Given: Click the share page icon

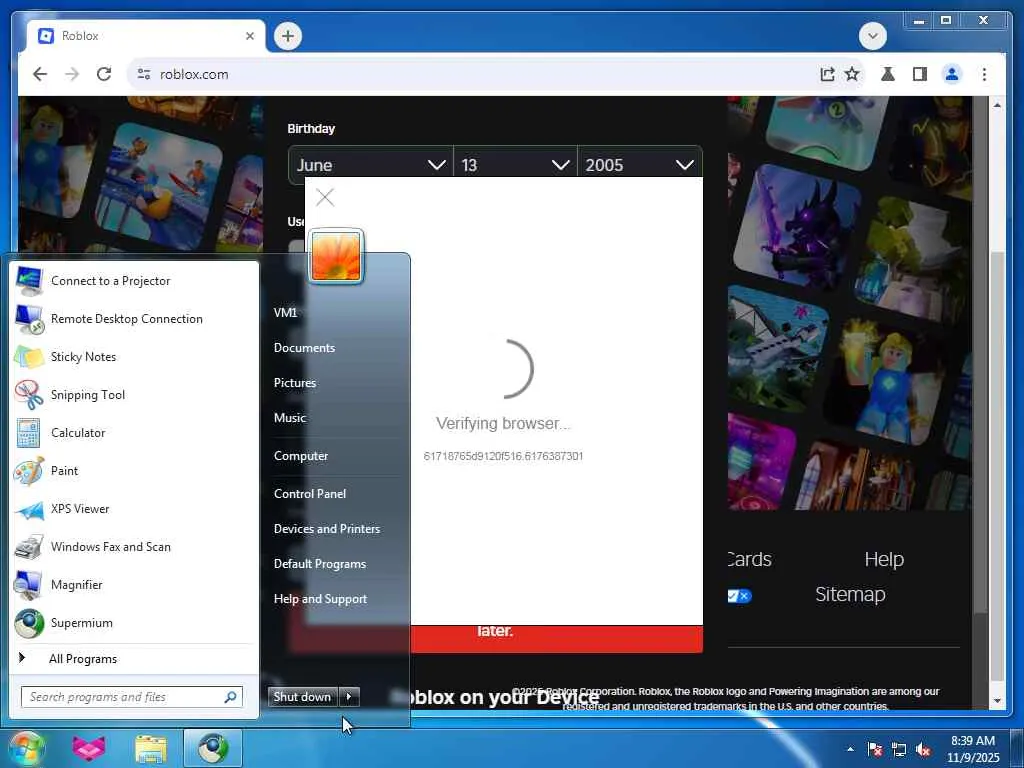Looking at the screenshot, I should coord(827,74).
